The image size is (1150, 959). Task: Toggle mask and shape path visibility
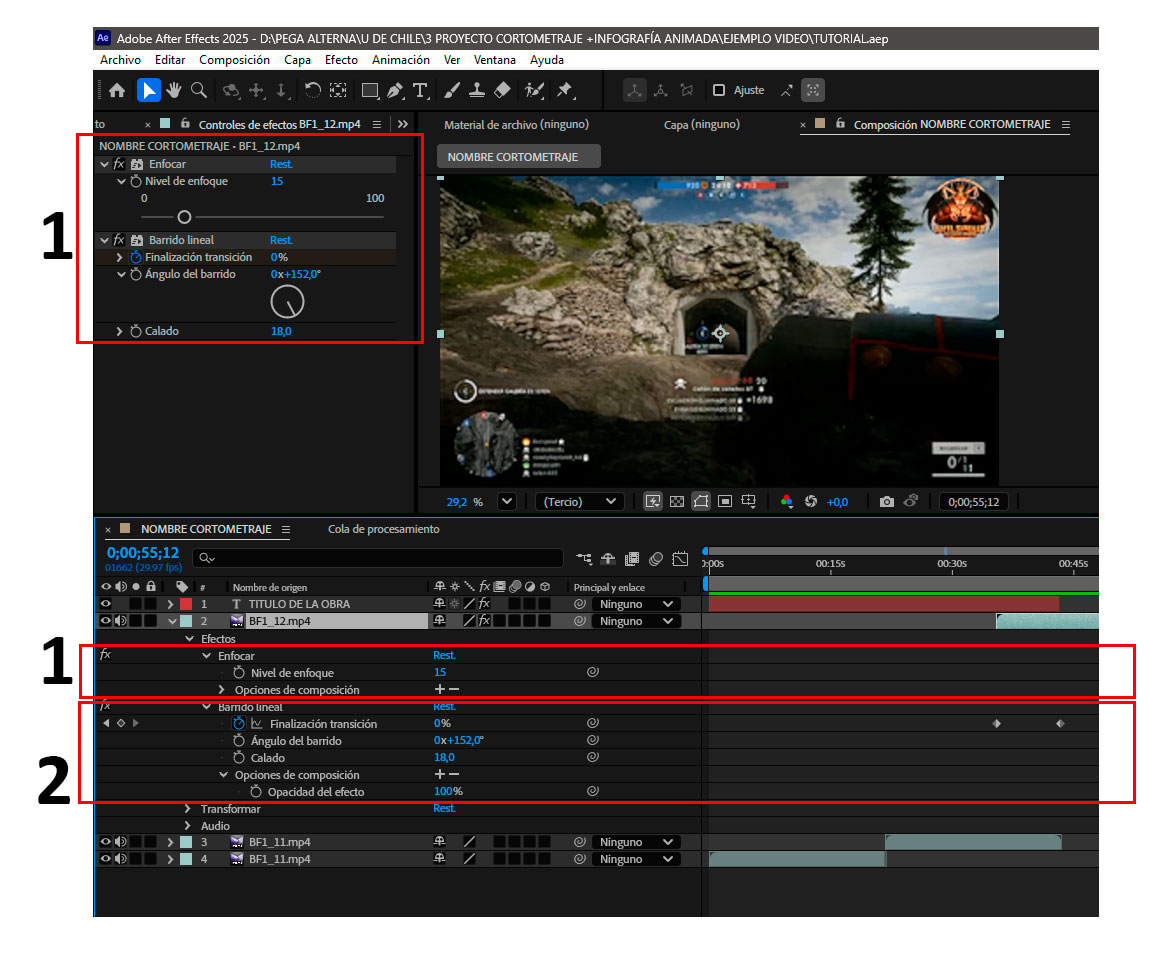[701, 501]
